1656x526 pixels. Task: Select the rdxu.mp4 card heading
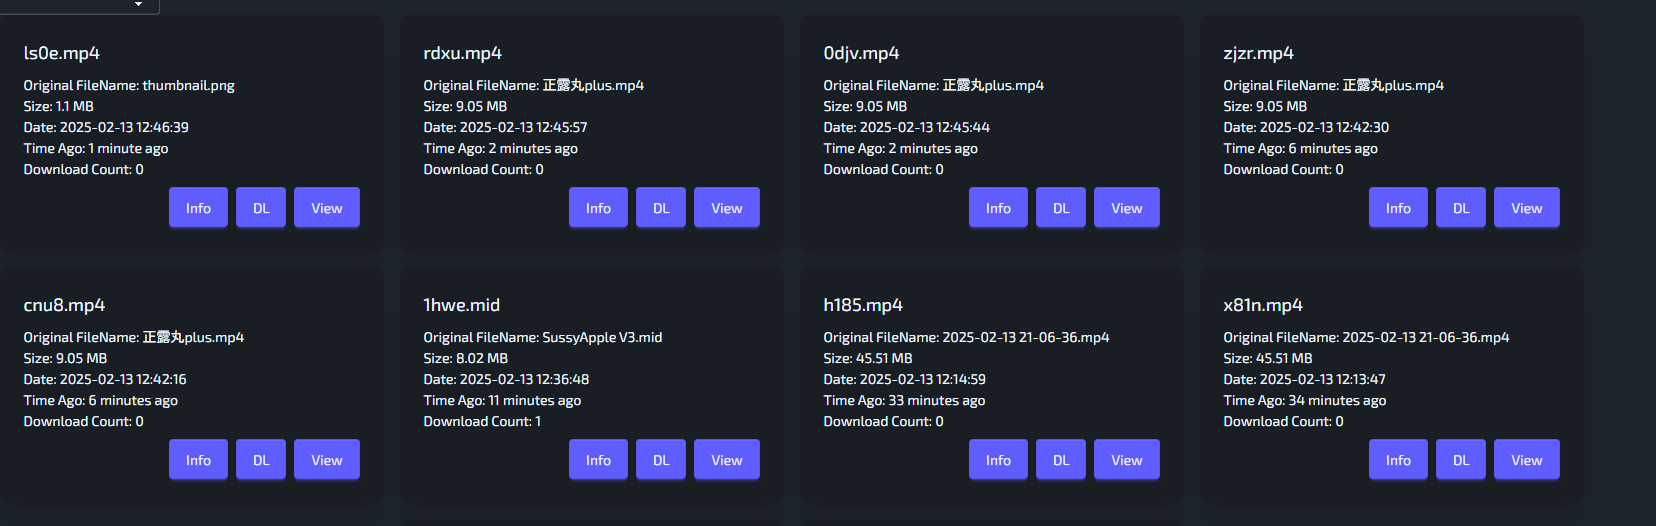[x=462, y=53]
